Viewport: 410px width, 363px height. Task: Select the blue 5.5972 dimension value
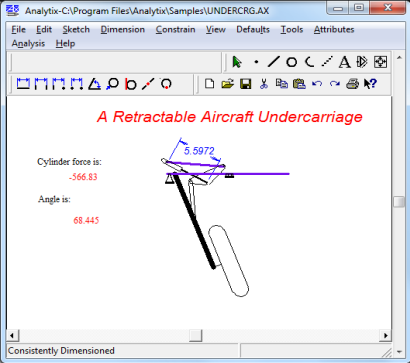click(x=199, y=151)
